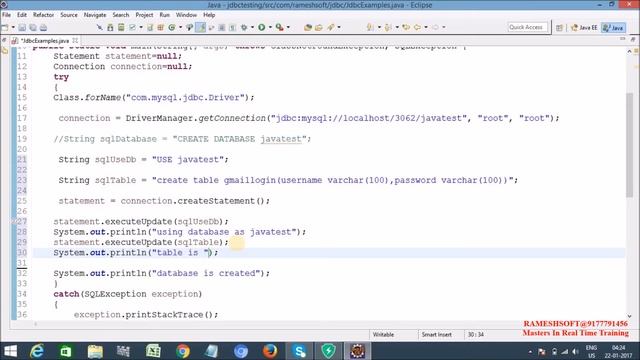Click the Writable status bar entry
This screenshot has width=640, height=360.
click(x=383, y=334)
